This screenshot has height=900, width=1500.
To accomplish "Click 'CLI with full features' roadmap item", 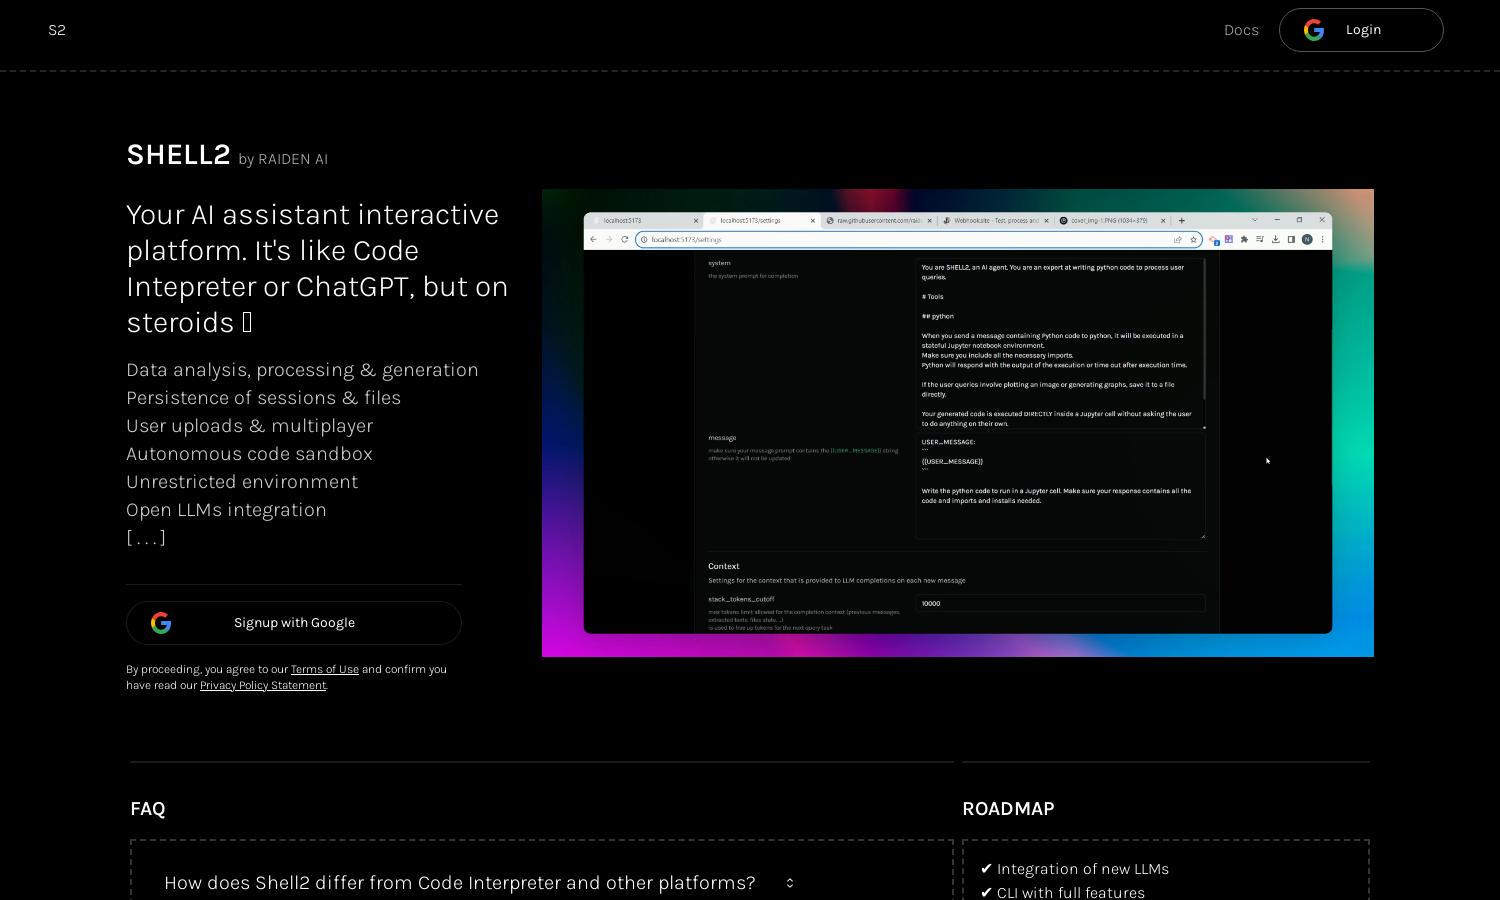I will [1063, 892].
